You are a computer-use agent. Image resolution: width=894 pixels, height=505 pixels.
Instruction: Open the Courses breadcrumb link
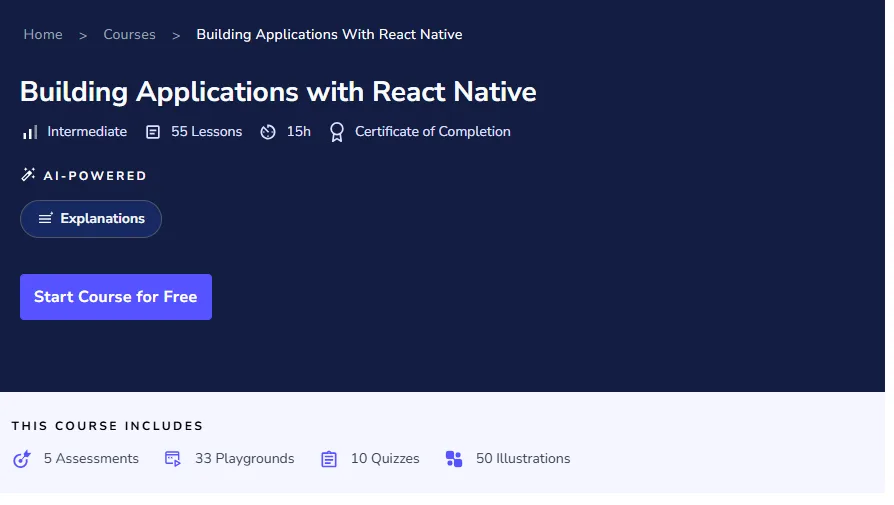click(129, 35)
